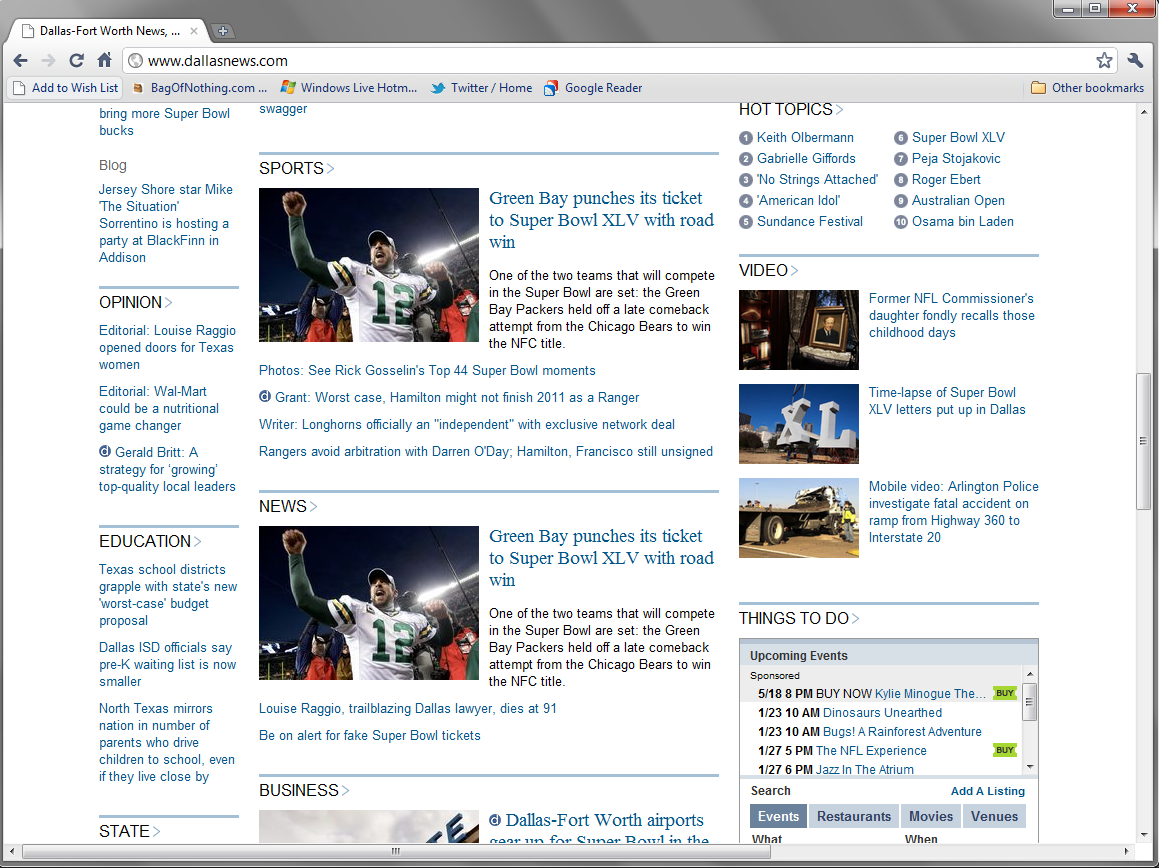The image size is (1159, 868).
Task: Select the Venues tab
Action: coord(994,816)
